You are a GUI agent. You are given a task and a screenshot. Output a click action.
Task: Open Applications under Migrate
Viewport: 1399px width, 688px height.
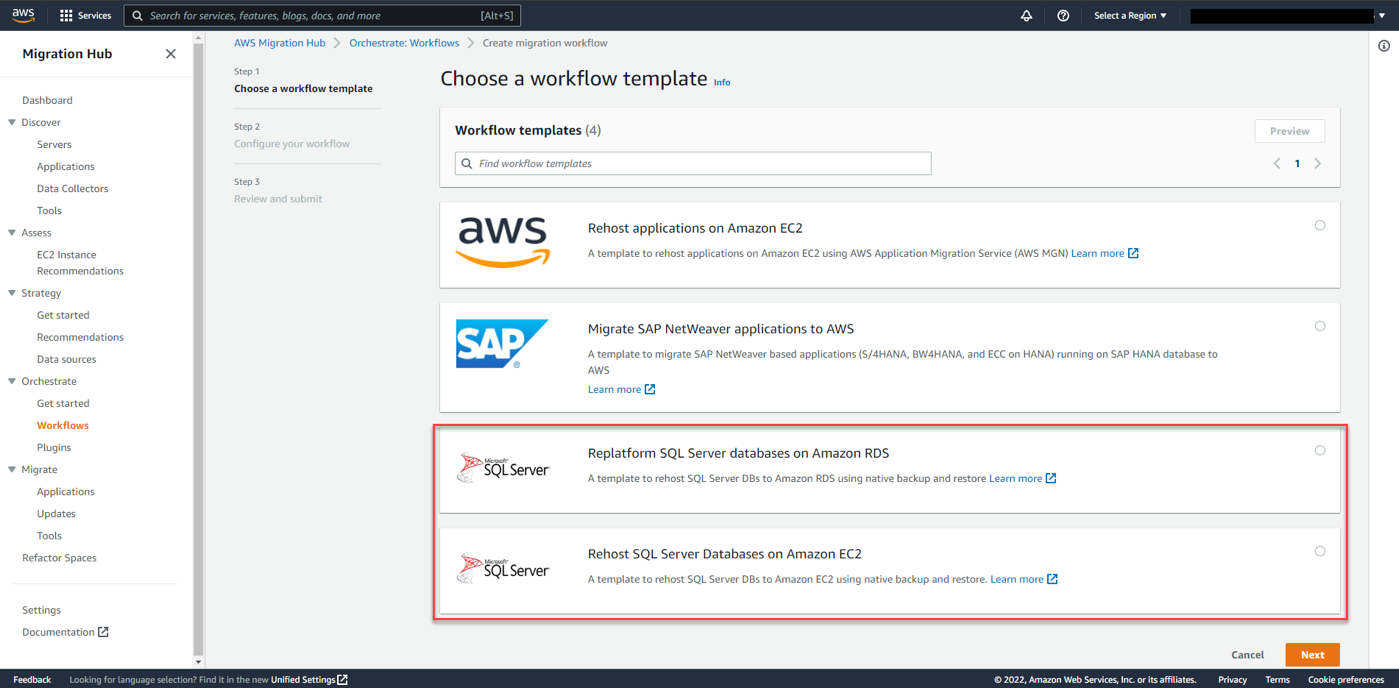pos(65,491)
